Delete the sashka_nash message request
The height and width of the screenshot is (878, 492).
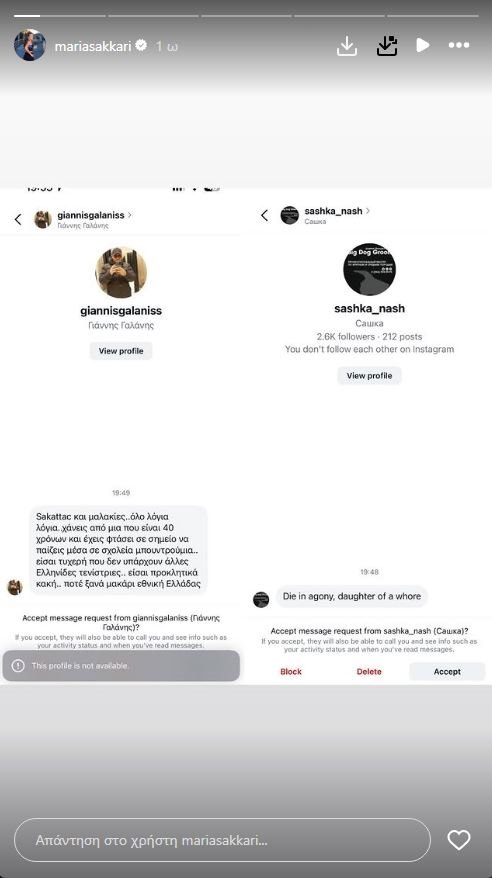pyautogui.click(x=369, y=671)
